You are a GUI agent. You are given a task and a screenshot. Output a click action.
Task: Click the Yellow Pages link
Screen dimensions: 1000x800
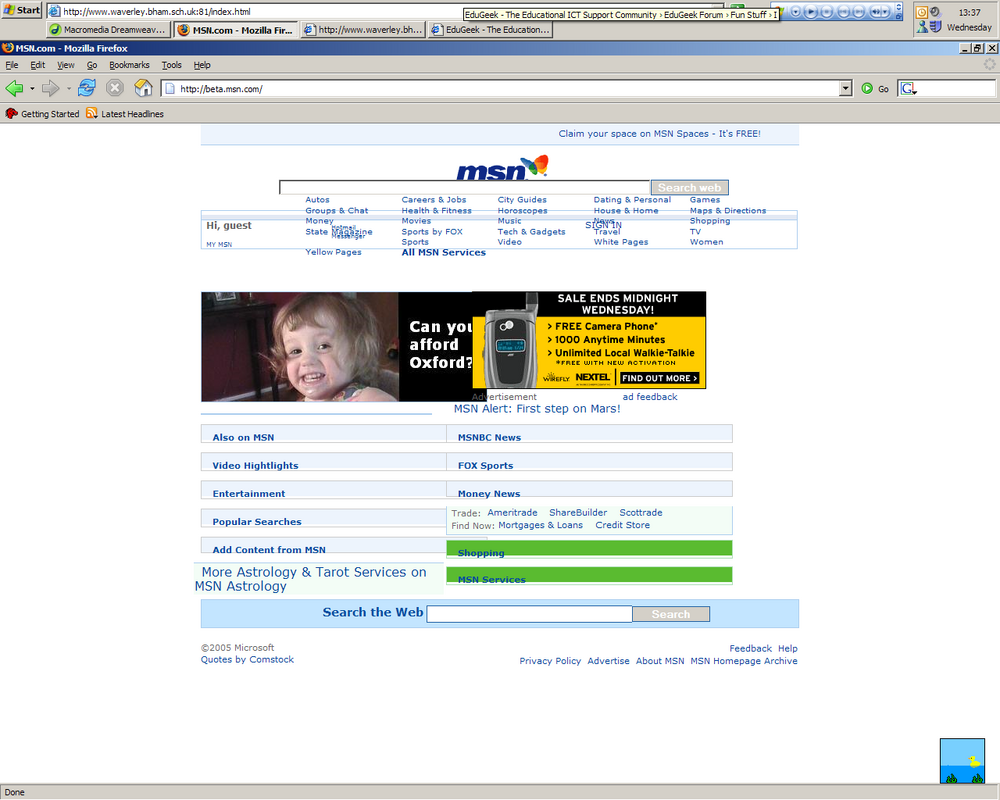333,252
